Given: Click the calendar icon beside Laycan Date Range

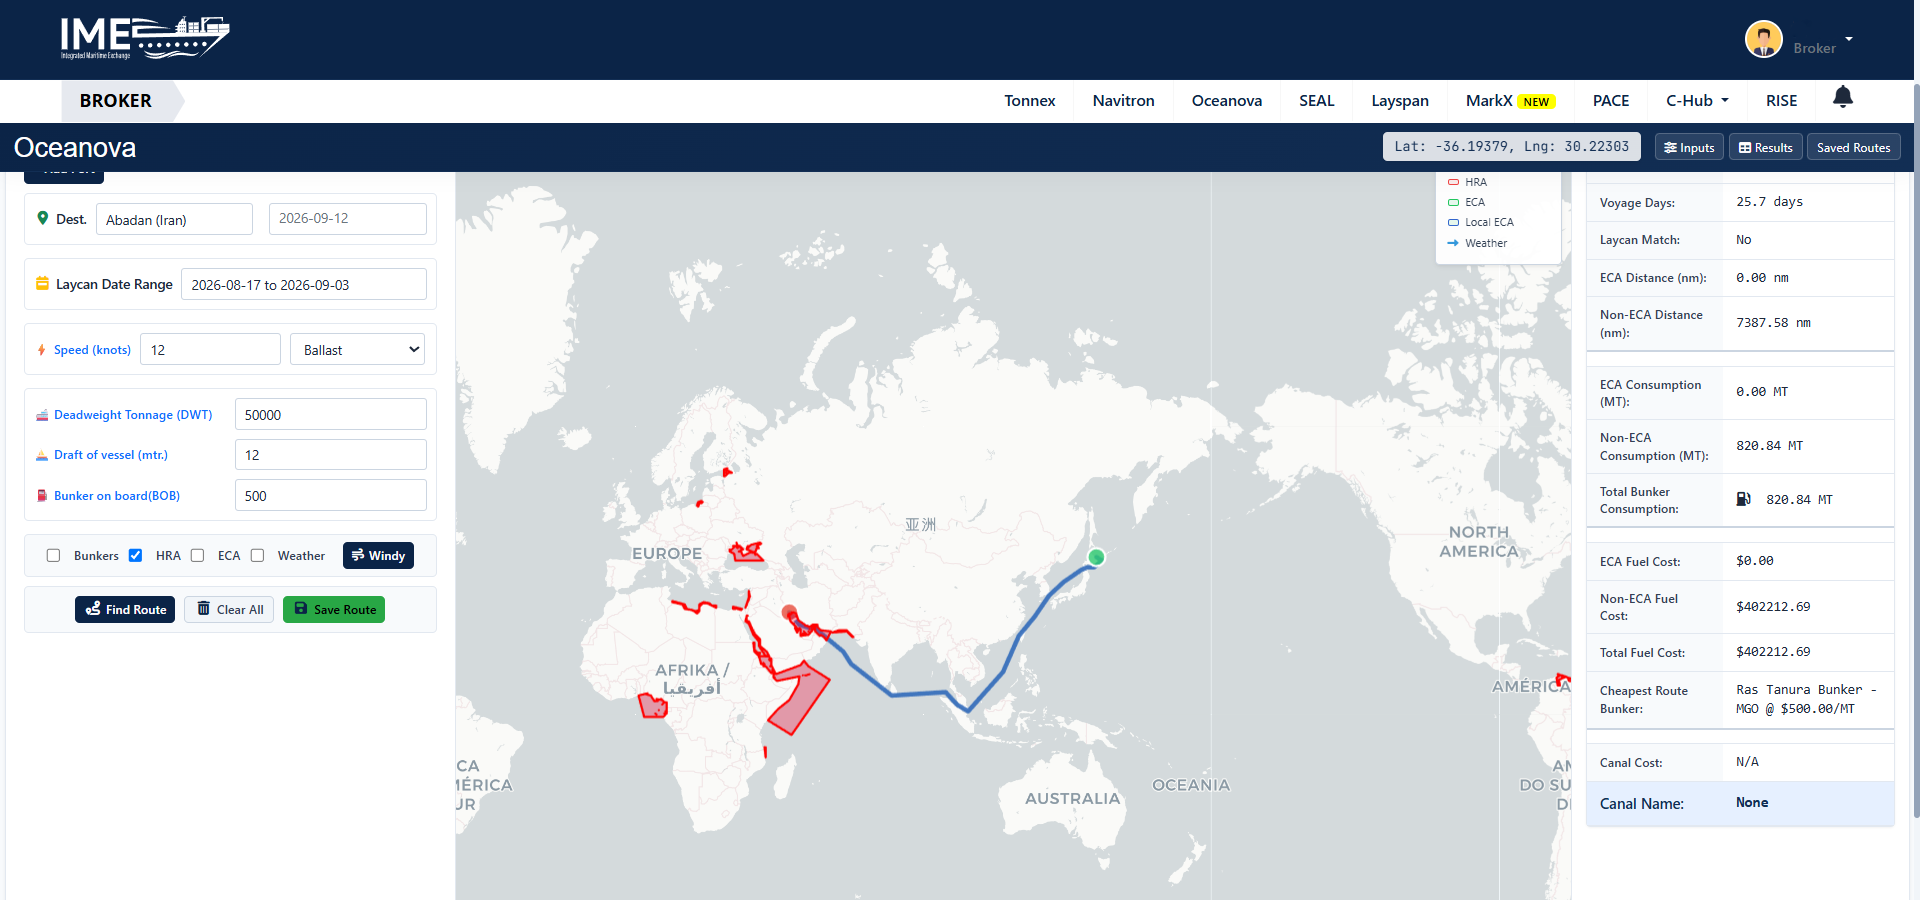Looking at the screenshot, I should pyautogui.click(x=42, y=284).
